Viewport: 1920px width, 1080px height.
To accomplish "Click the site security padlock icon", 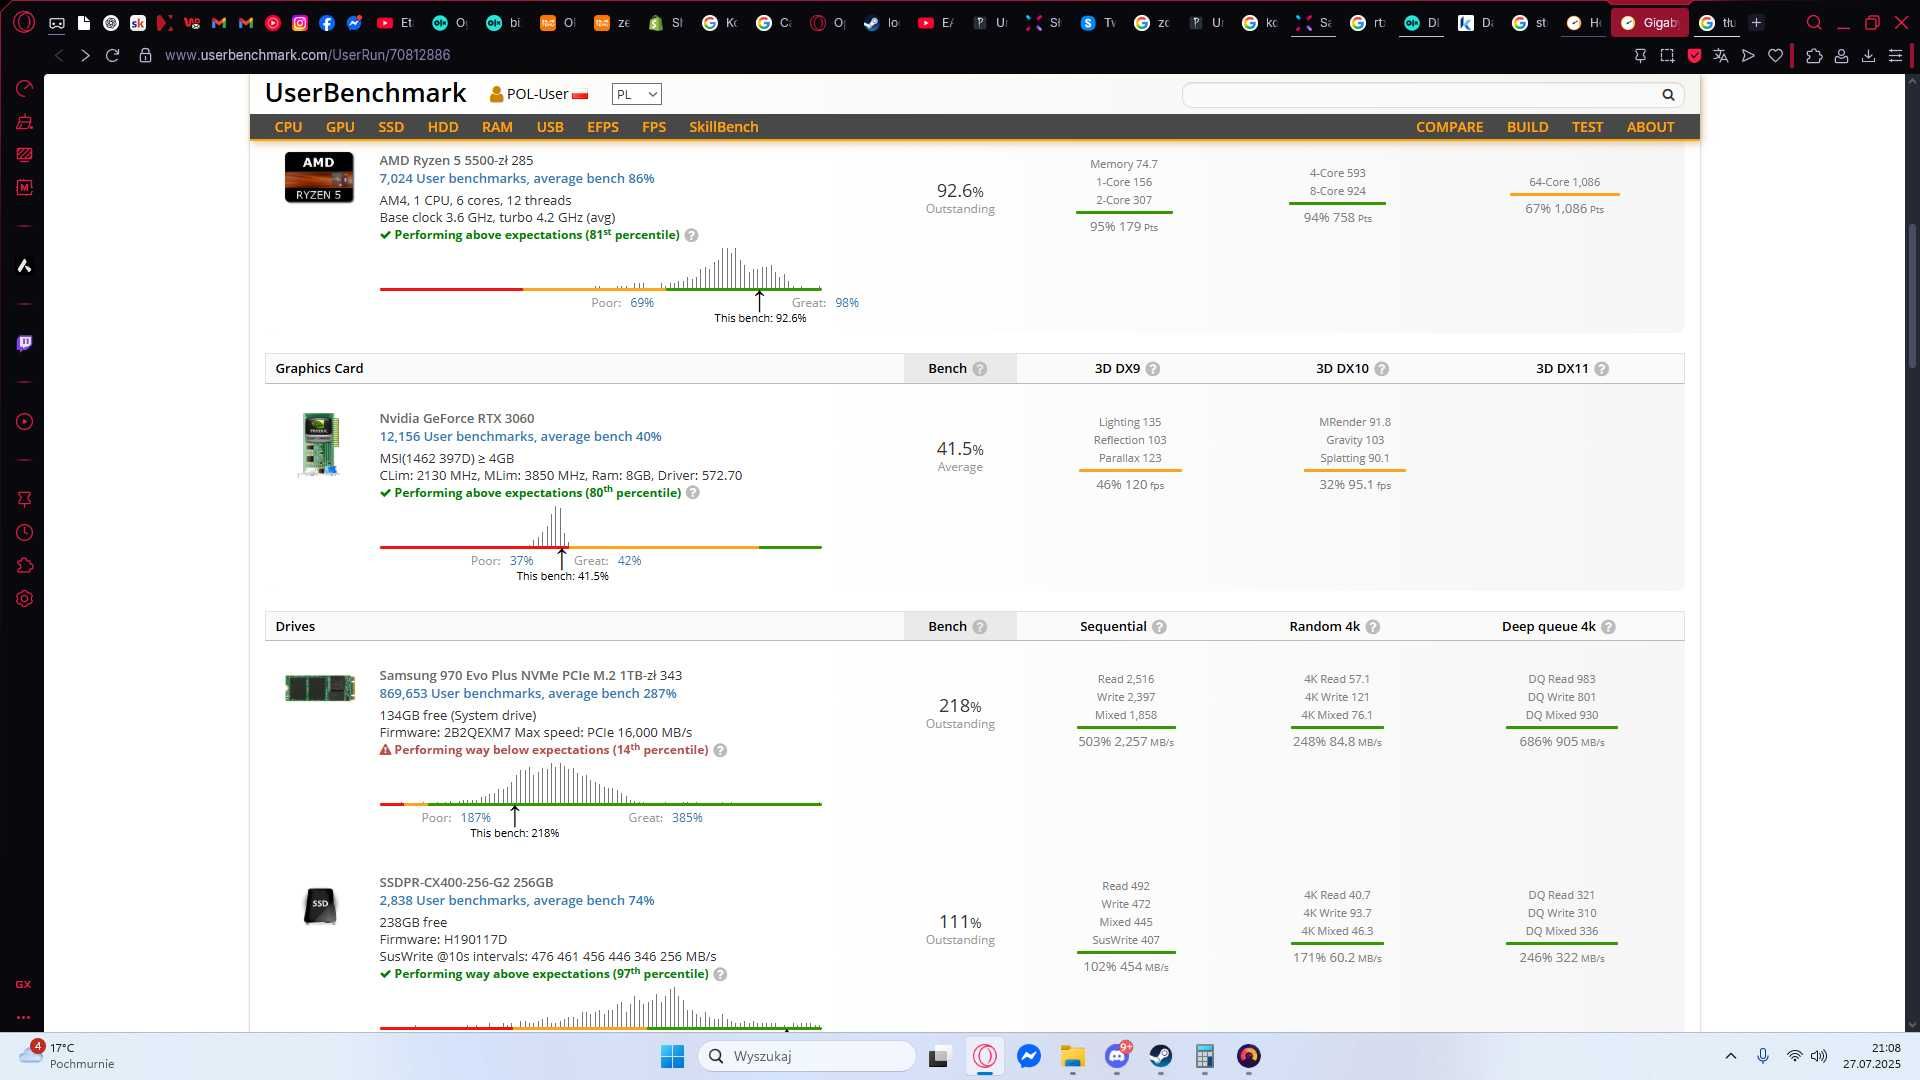I will (x=145, y=55).
